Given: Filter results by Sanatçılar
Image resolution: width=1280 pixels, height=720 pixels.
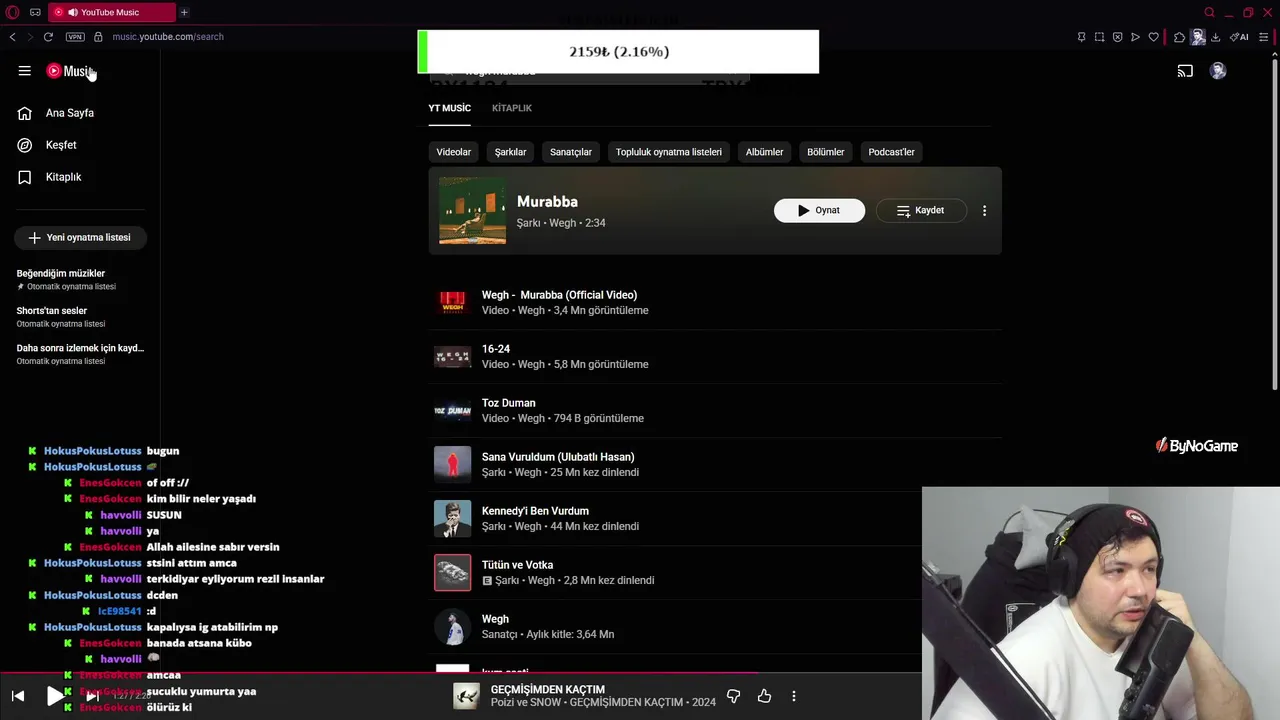Looking at the screenshot, I should coord(571,152).
